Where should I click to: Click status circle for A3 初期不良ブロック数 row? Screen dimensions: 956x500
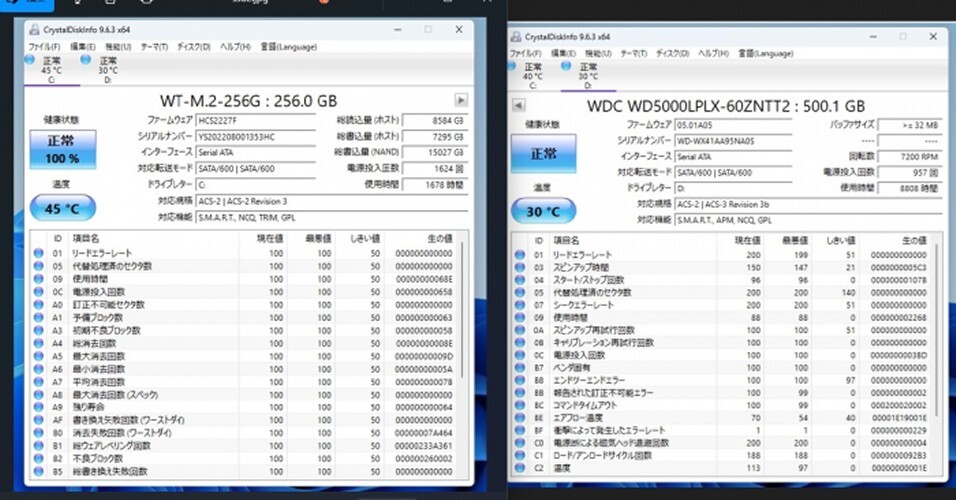tap(38, 330)
